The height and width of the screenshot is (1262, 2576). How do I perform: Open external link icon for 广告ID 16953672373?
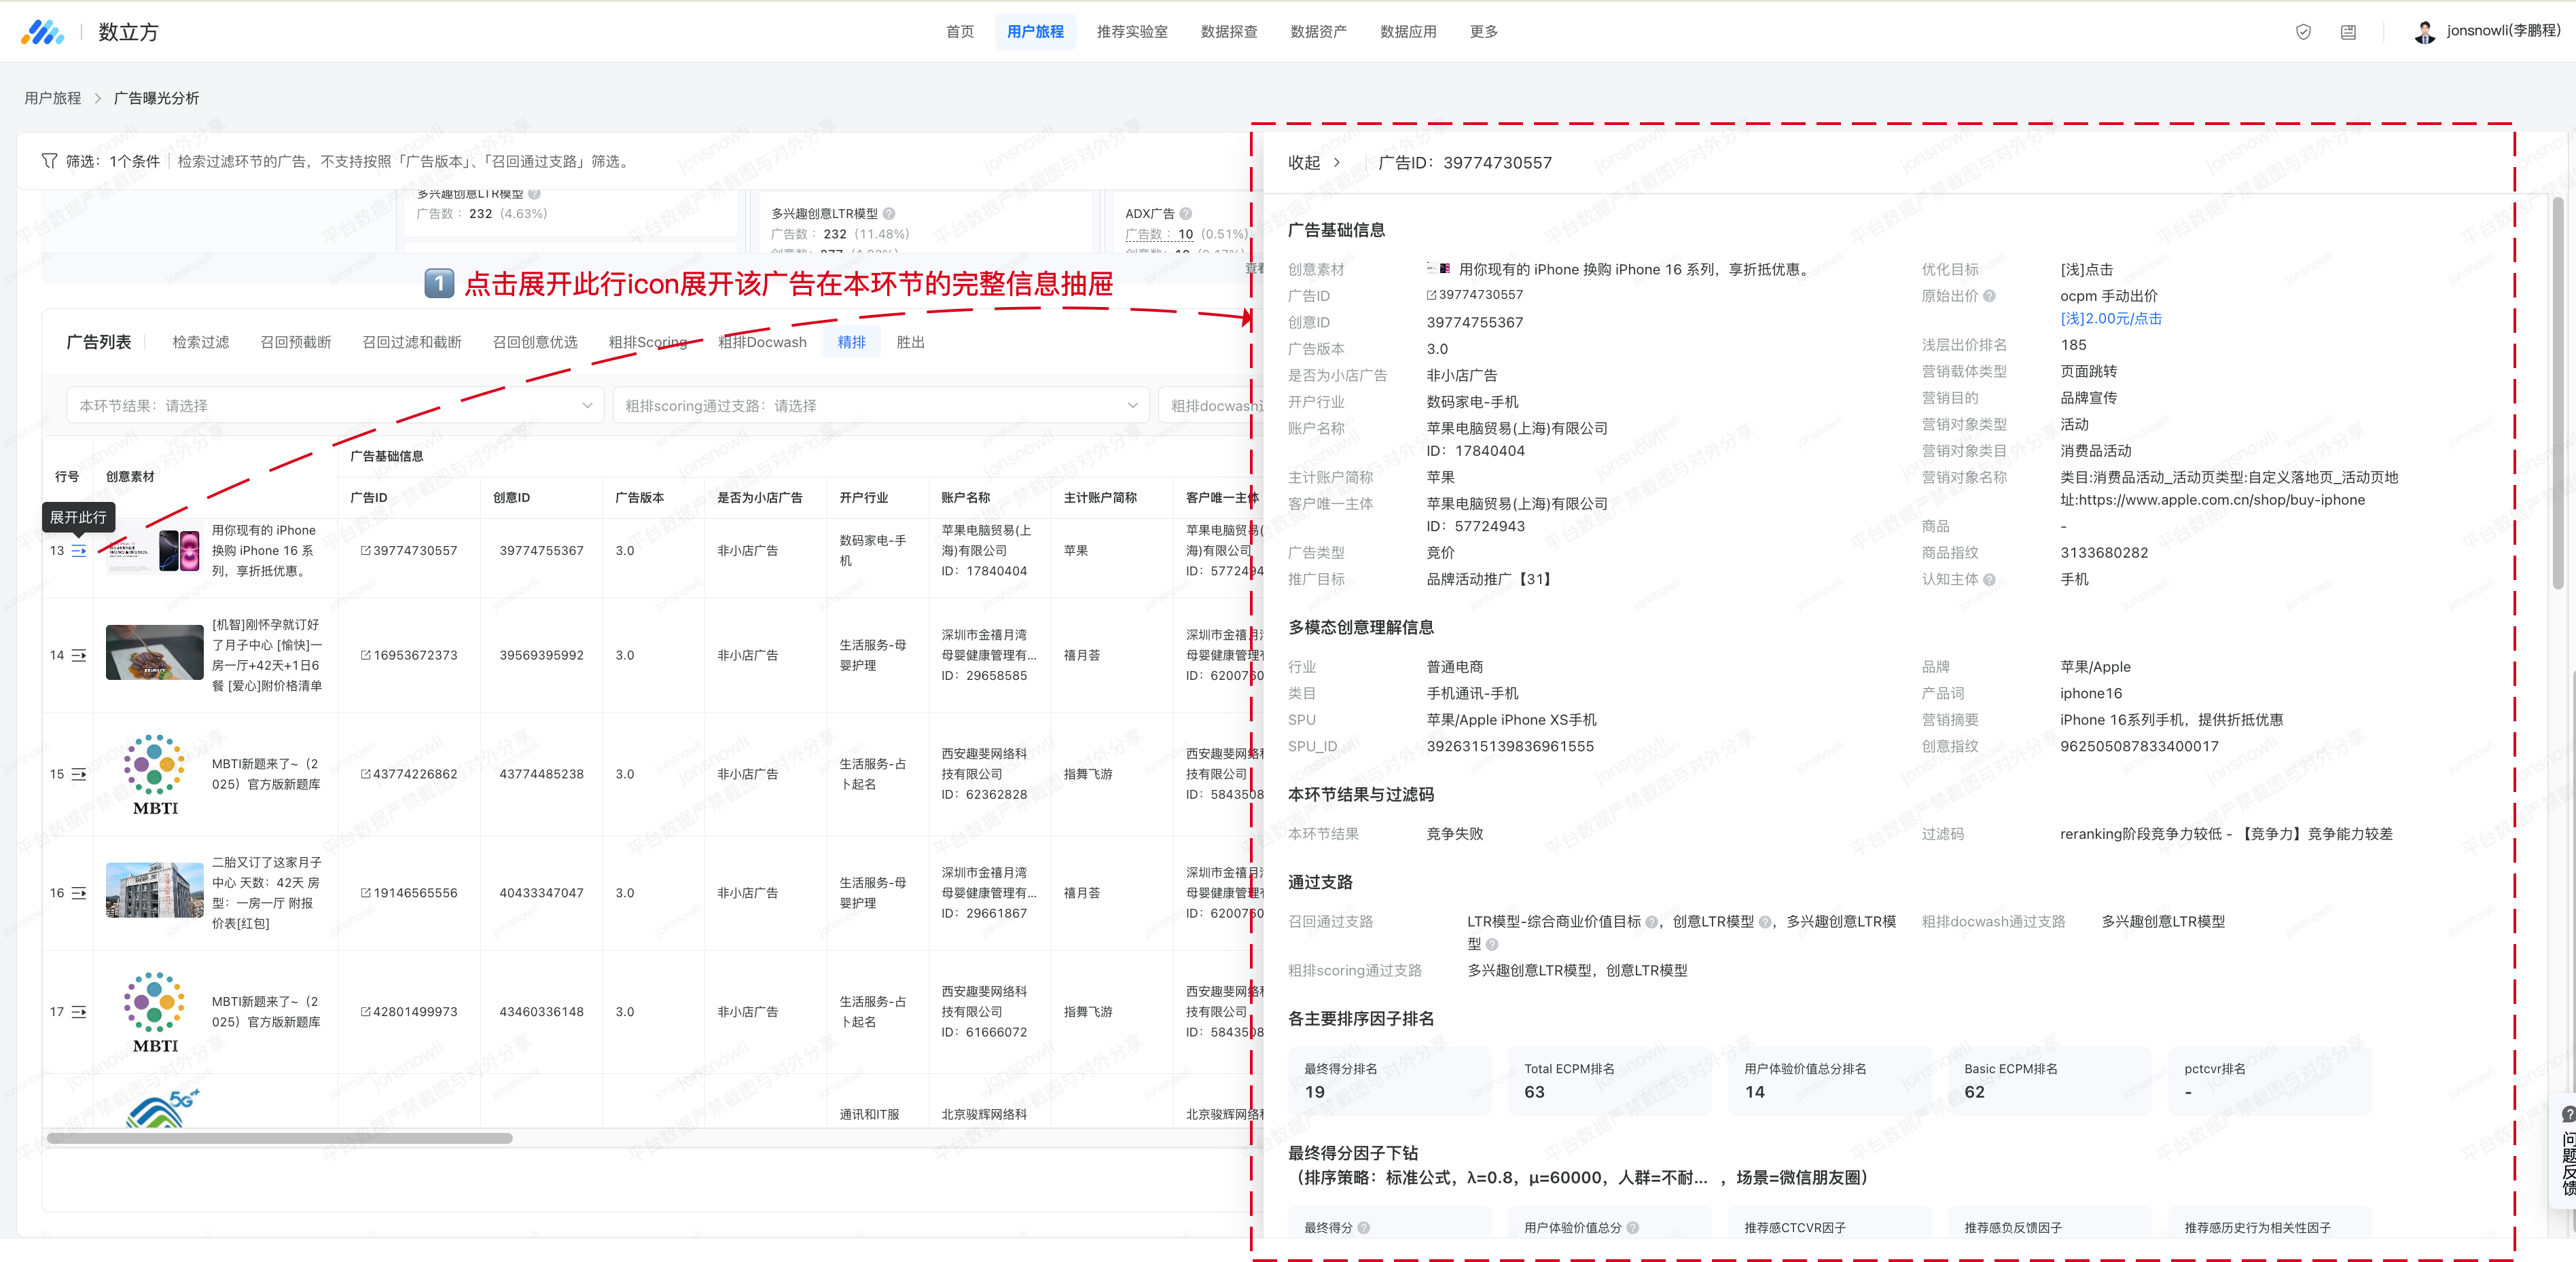pyautogui.click(x=366, y=655)
